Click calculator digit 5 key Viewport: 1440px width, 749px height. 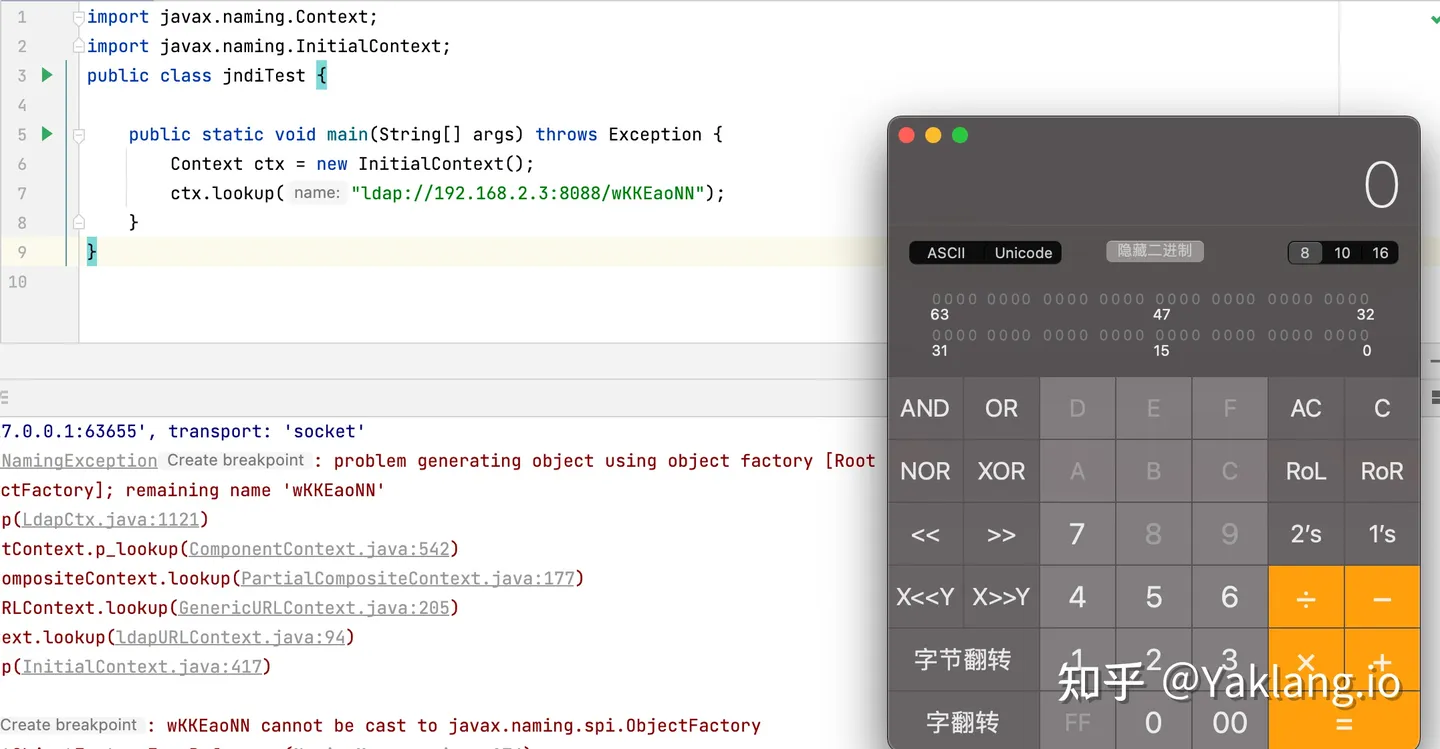1153,597
